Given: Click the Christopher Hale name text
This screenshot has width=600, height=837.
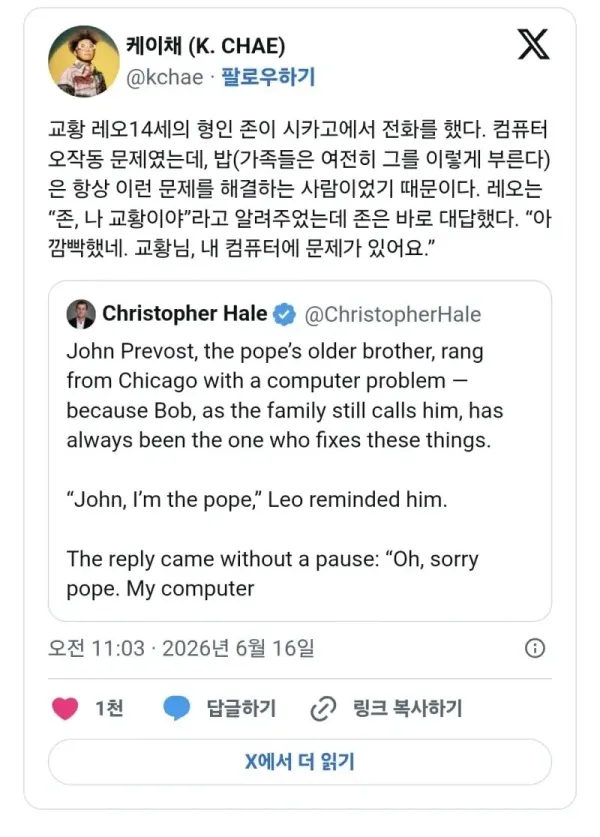Looking at the screenshot, I should 185,313.
